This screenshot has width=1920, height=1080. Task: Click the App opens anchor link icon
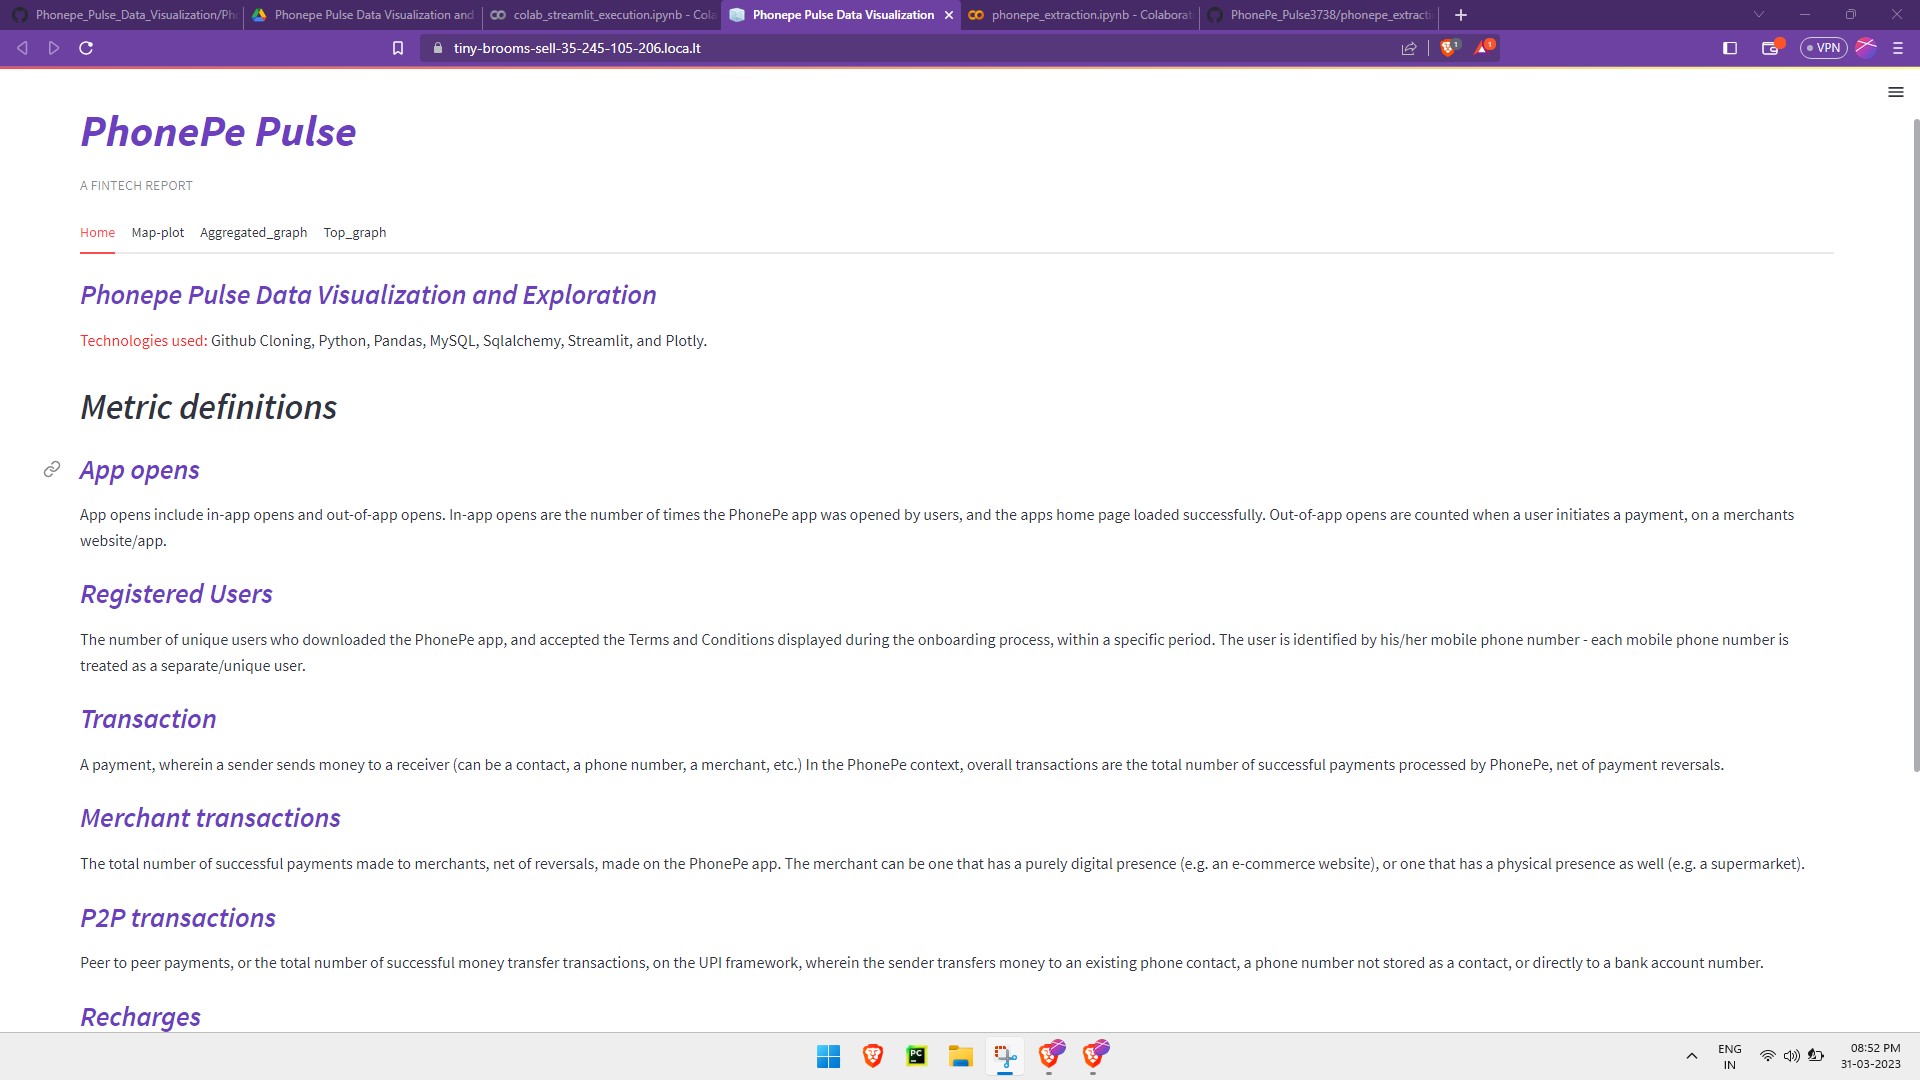(x=52, y=469)
